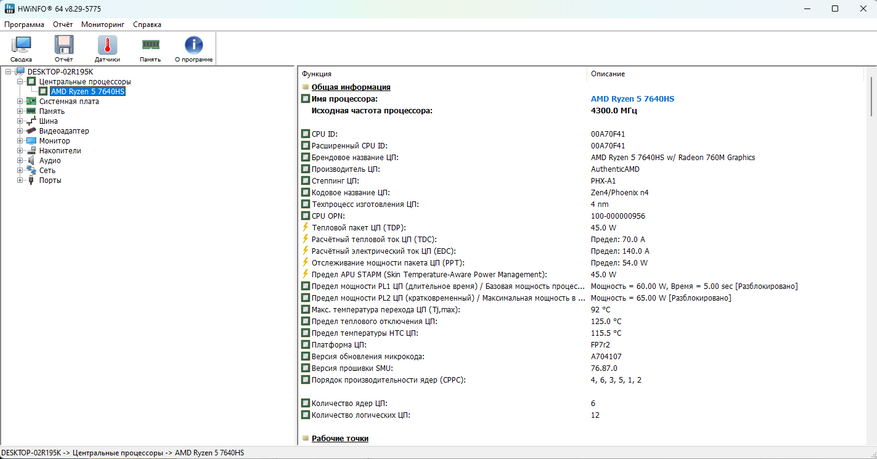Collapse the Центральные процессоры node
877x459 pixels.
pyautogui.click(x=20, y=82)
